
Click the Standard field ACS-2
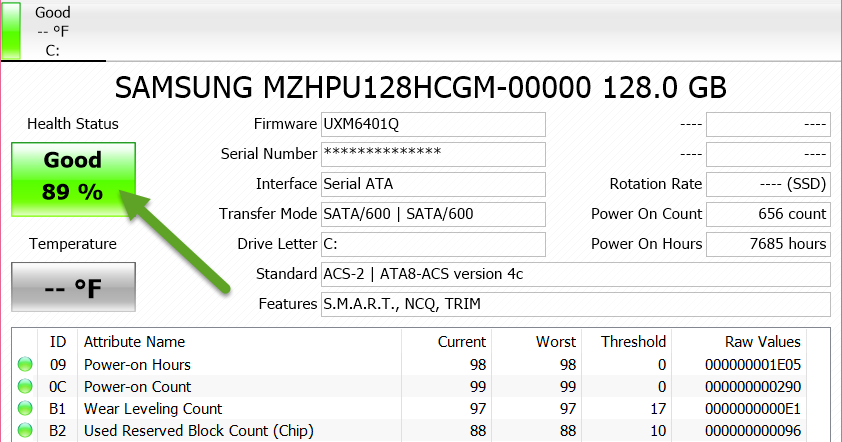(x=576, y=274)
